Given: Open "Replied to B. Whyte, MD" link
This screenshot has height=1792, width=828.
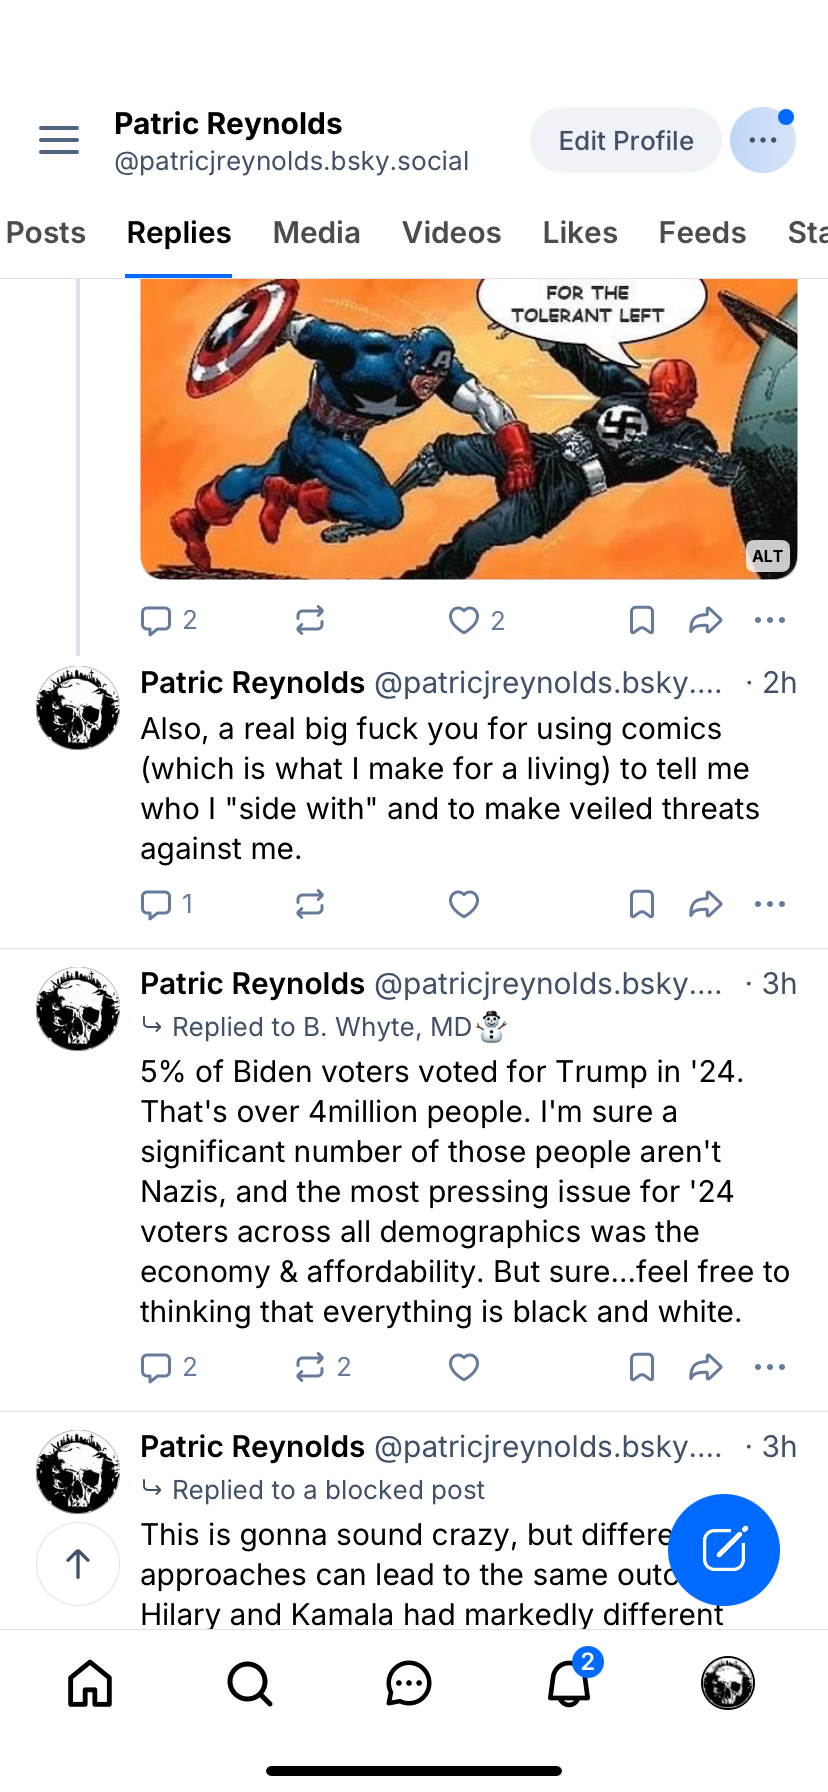Looking at the screenshot, I should (322, 1027).
